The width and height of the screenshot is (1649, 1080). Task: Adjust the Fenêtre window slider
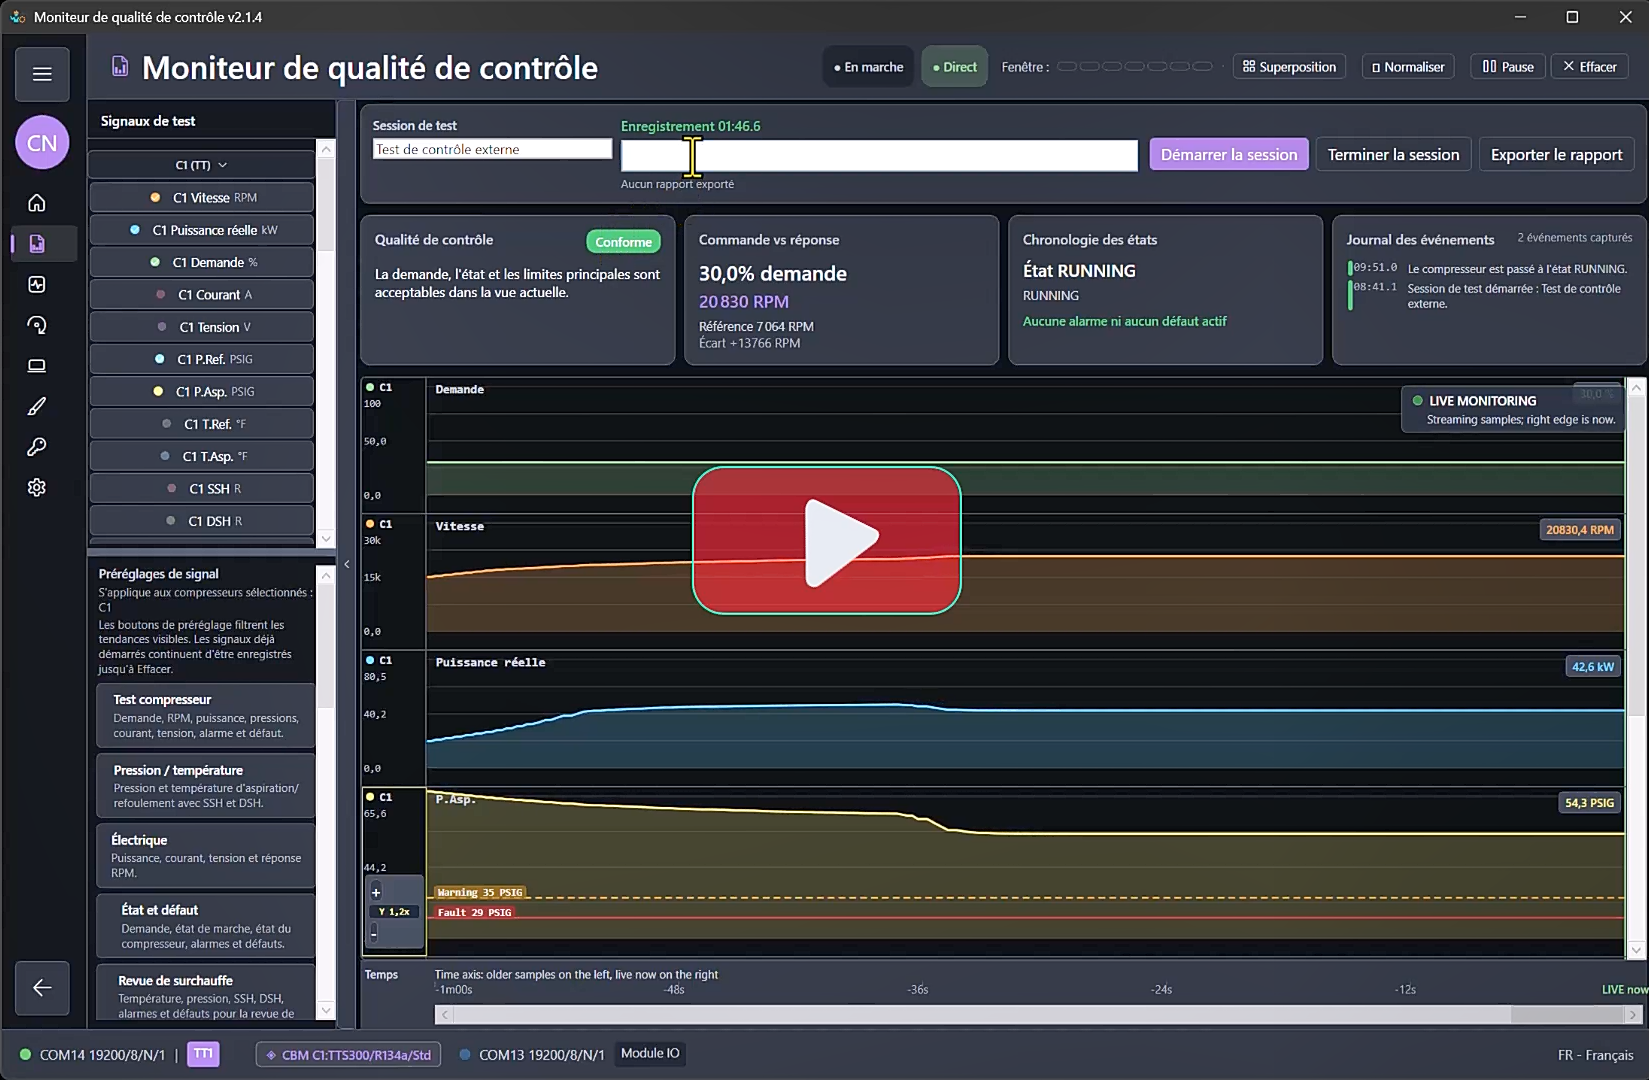click(x=1135, y=67)
